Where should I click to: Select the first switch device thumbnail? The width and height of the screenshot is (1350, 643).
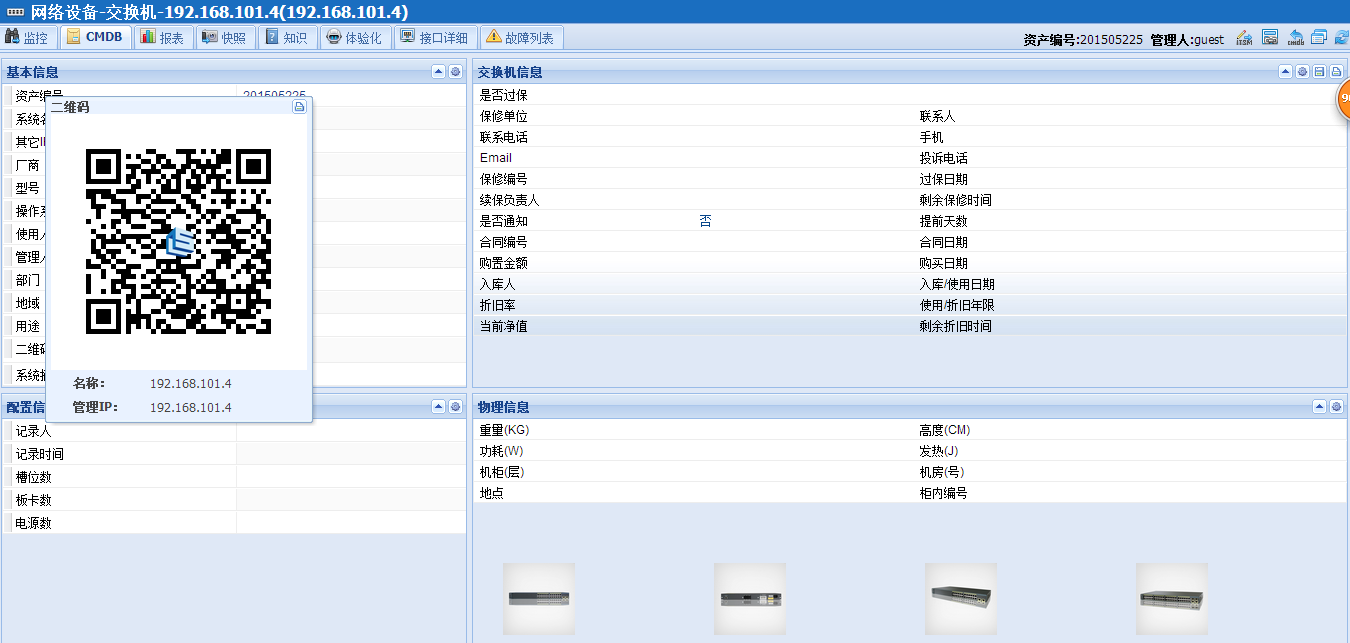(x=539, y=598)
